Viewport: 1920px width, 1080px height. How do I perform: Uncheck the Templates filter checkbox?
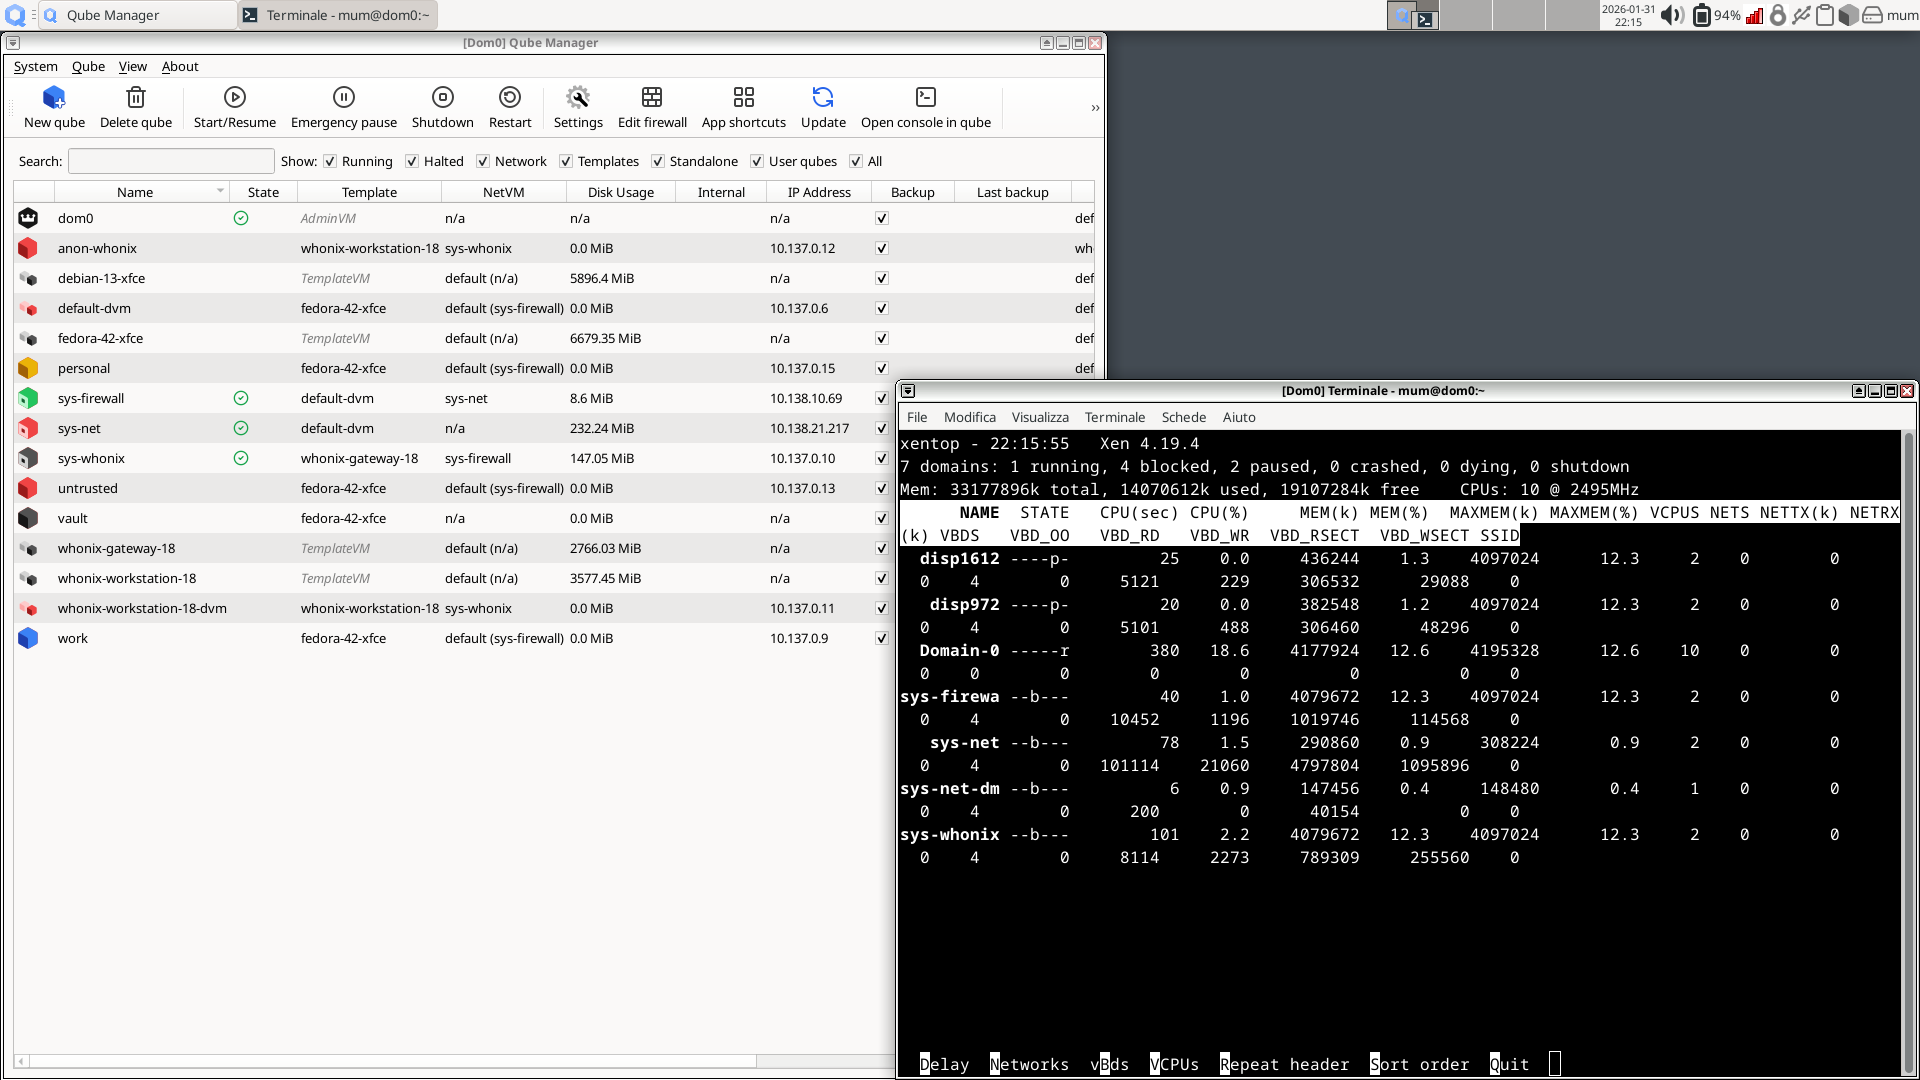tap(566, 161)
